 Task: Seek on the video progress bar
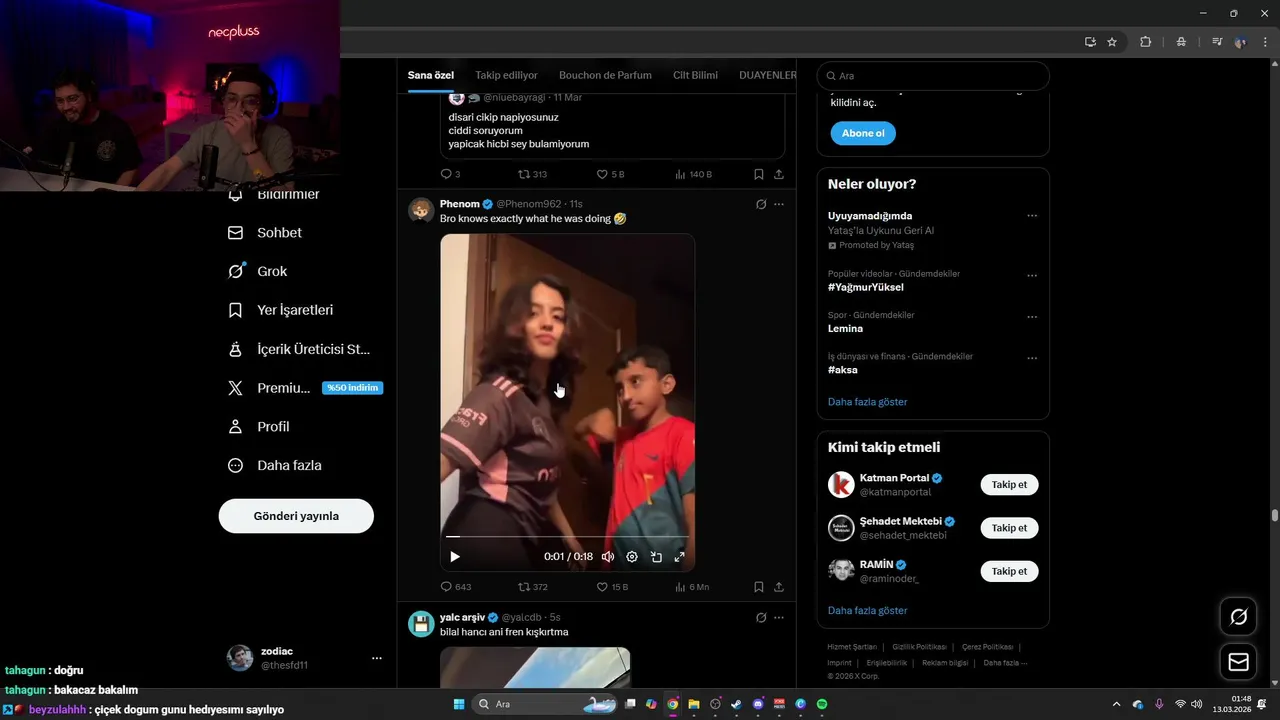[x=567, y=537]
